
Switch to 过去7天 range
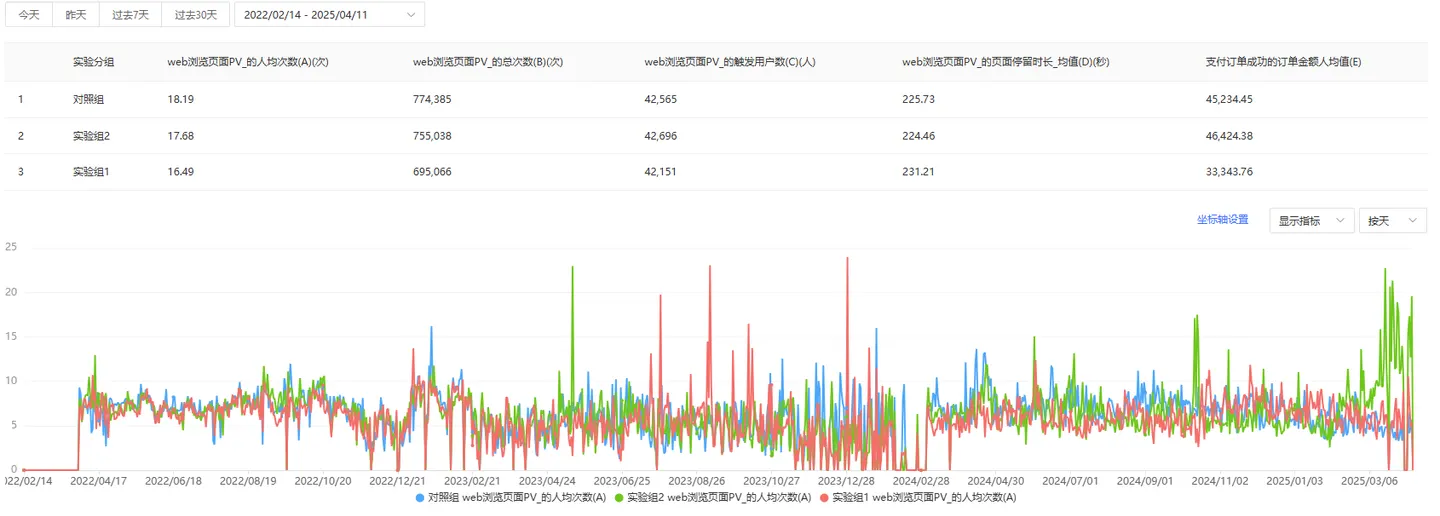pyautogui.click(x=130, y=15)
